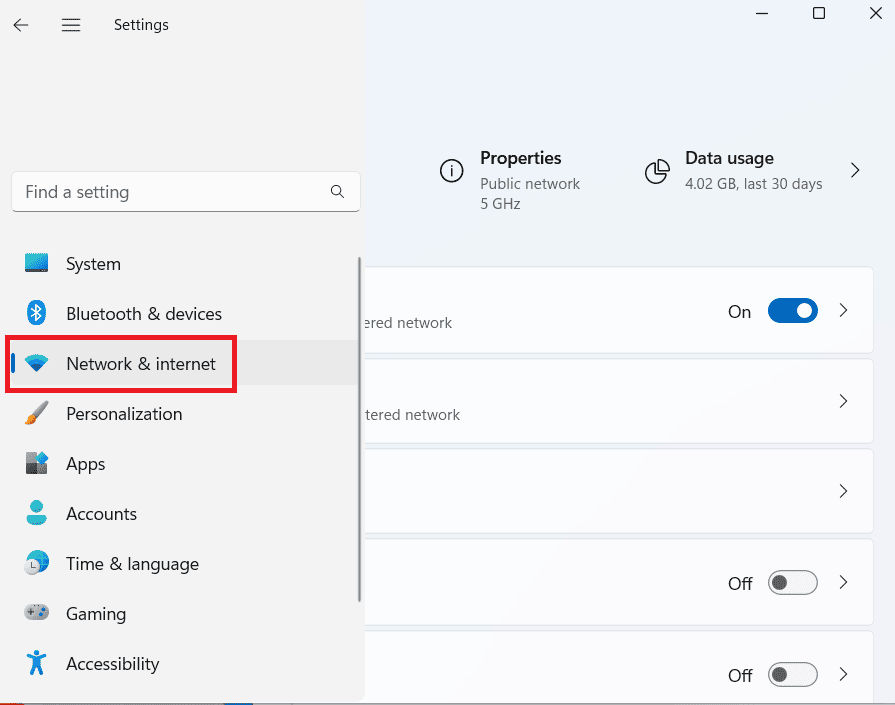Click the Properties info icon
The height and width of the screenshot is (705, 895).
pyautogui.click(x=451, y=171)
